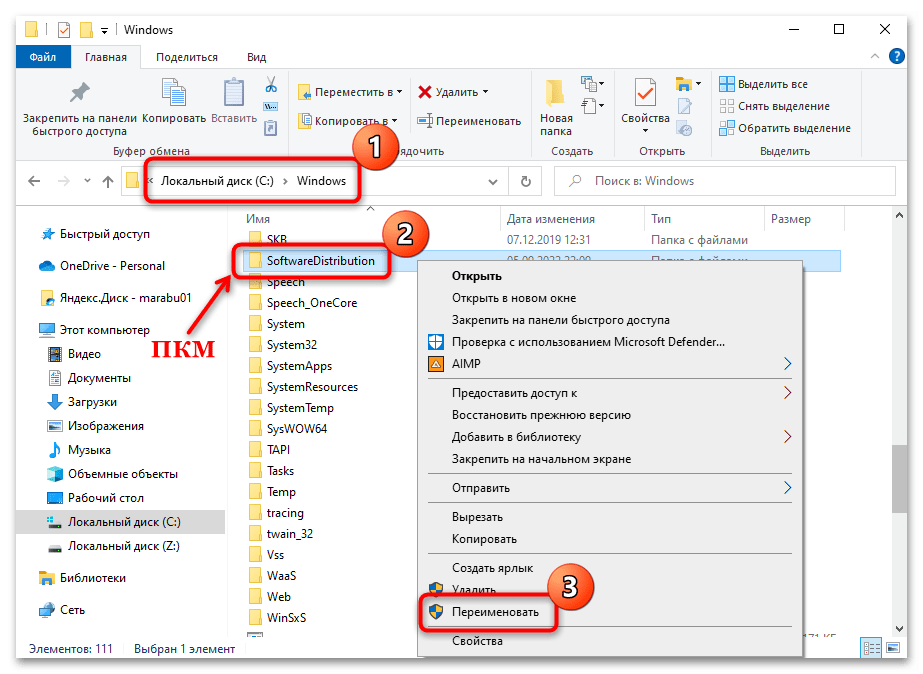This screenshot has height=674, width=923.
Task: Click the New folder icon
Action: tap(555, 93)
